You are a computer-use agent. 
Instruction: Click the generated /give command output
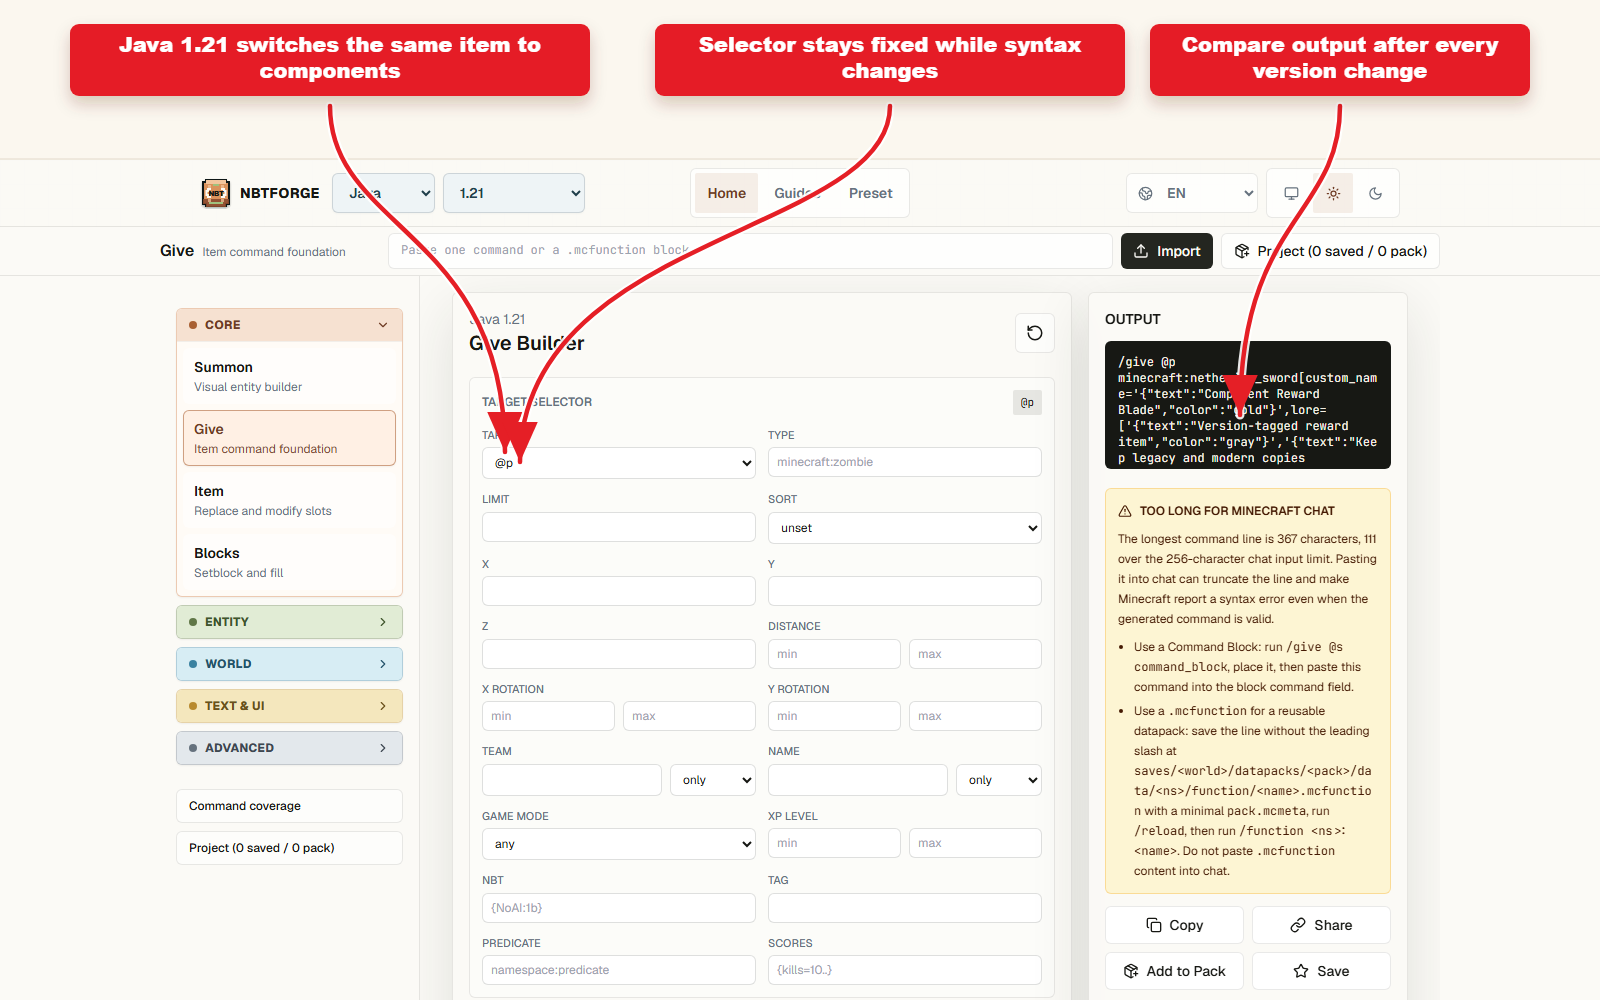[1248, 405]
